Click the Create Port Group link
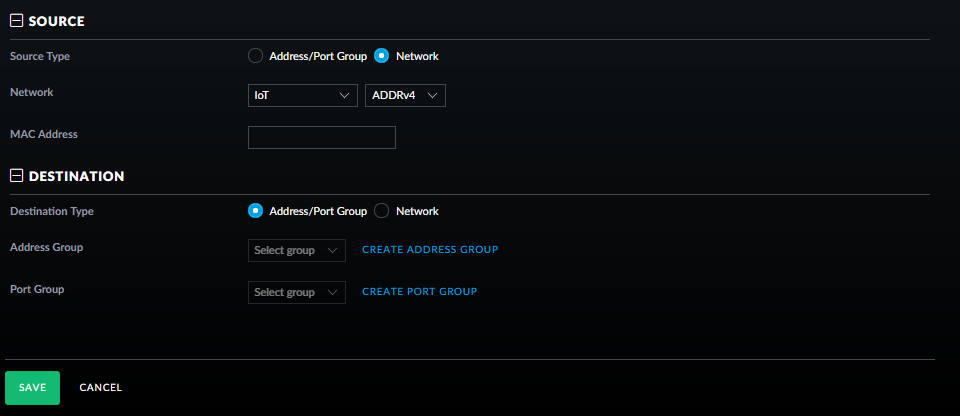The height and width of the screenshot is (416, 960). pyautogui.click(x=419, y=292)
